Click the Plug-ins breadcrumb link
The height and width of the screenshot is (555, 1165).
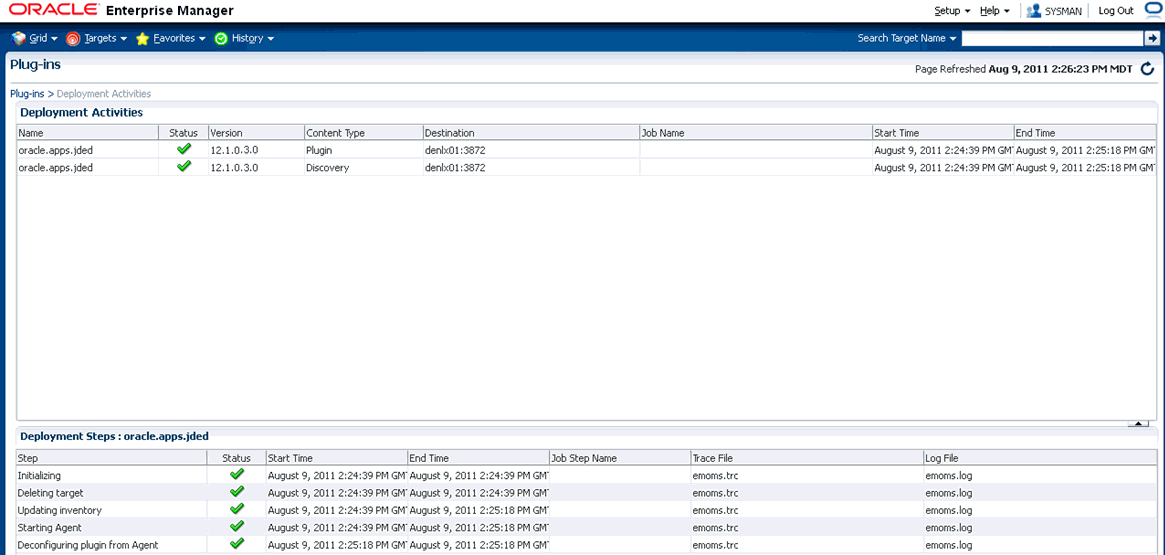point(27,94)
